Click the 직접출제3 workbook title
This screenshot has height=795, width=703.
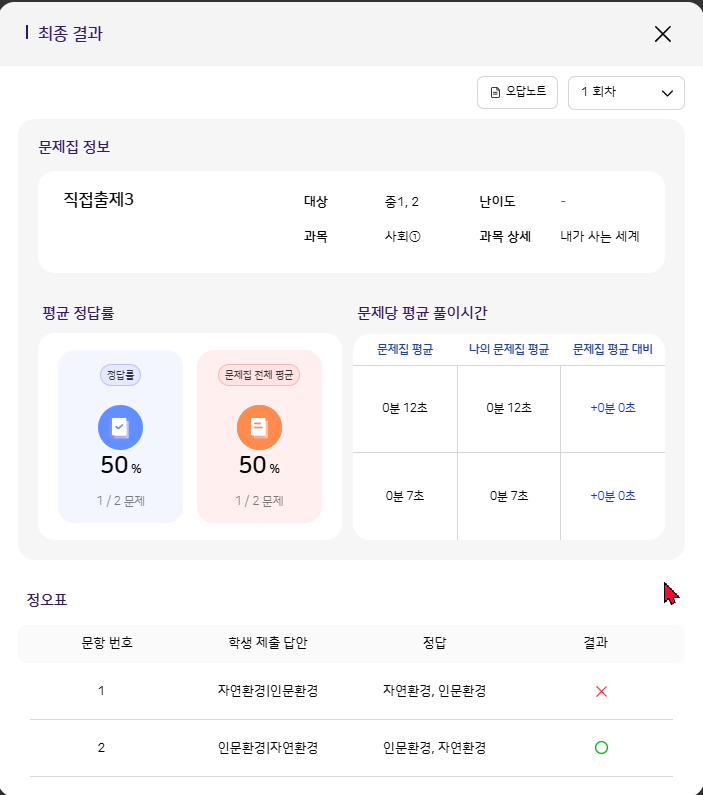(x=98, y=200)
